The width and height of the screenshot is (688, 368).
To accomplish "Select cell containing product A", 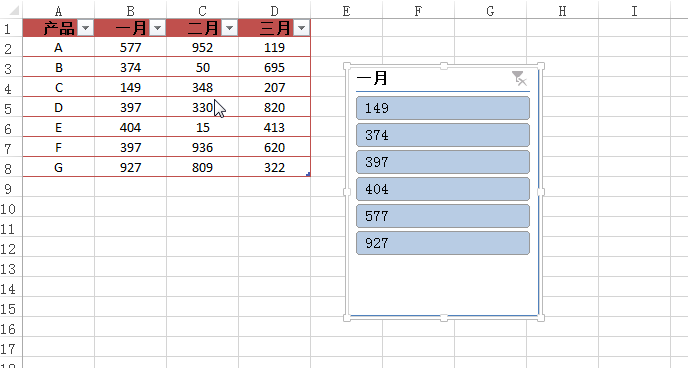I will [x=58, y=47].
